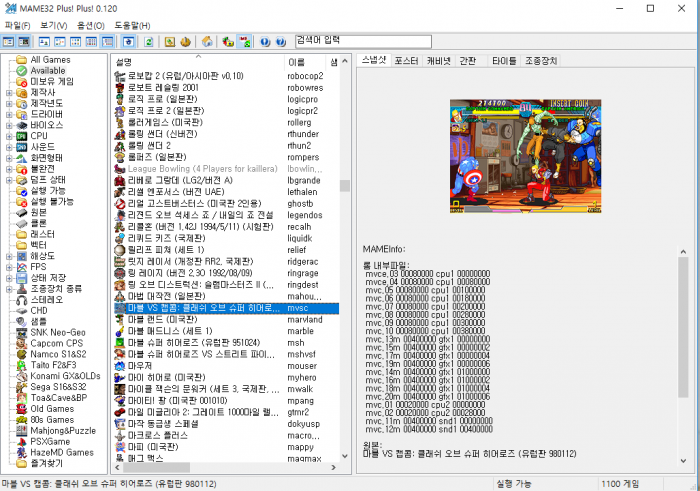Select the Mahjong&Puzzle folder icon
Viewport: 700px width, 491px height.
pyautogui.click(x=21, y=431)
